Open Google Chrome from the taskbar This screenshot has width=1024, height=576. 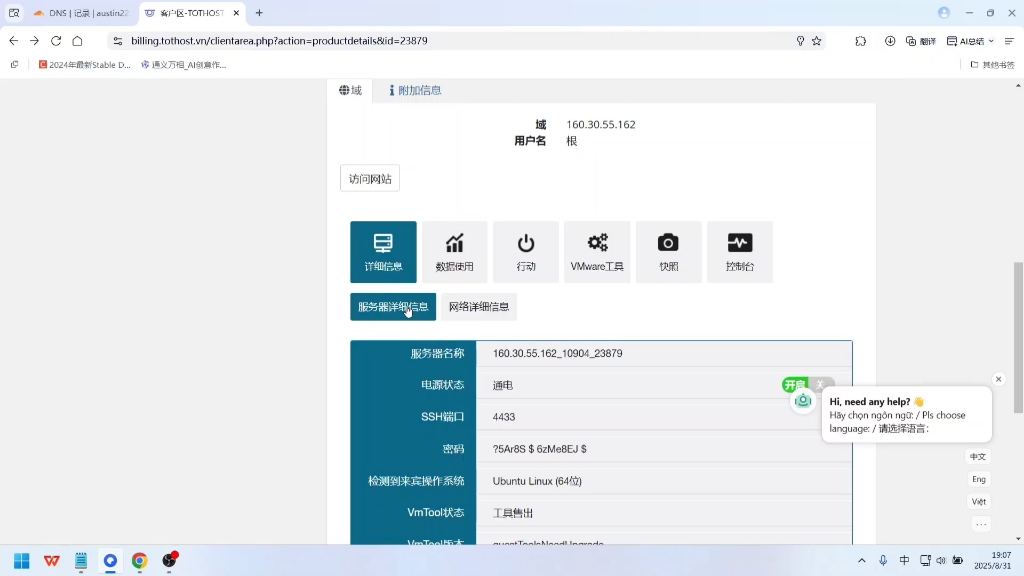(x=139, y=560)
